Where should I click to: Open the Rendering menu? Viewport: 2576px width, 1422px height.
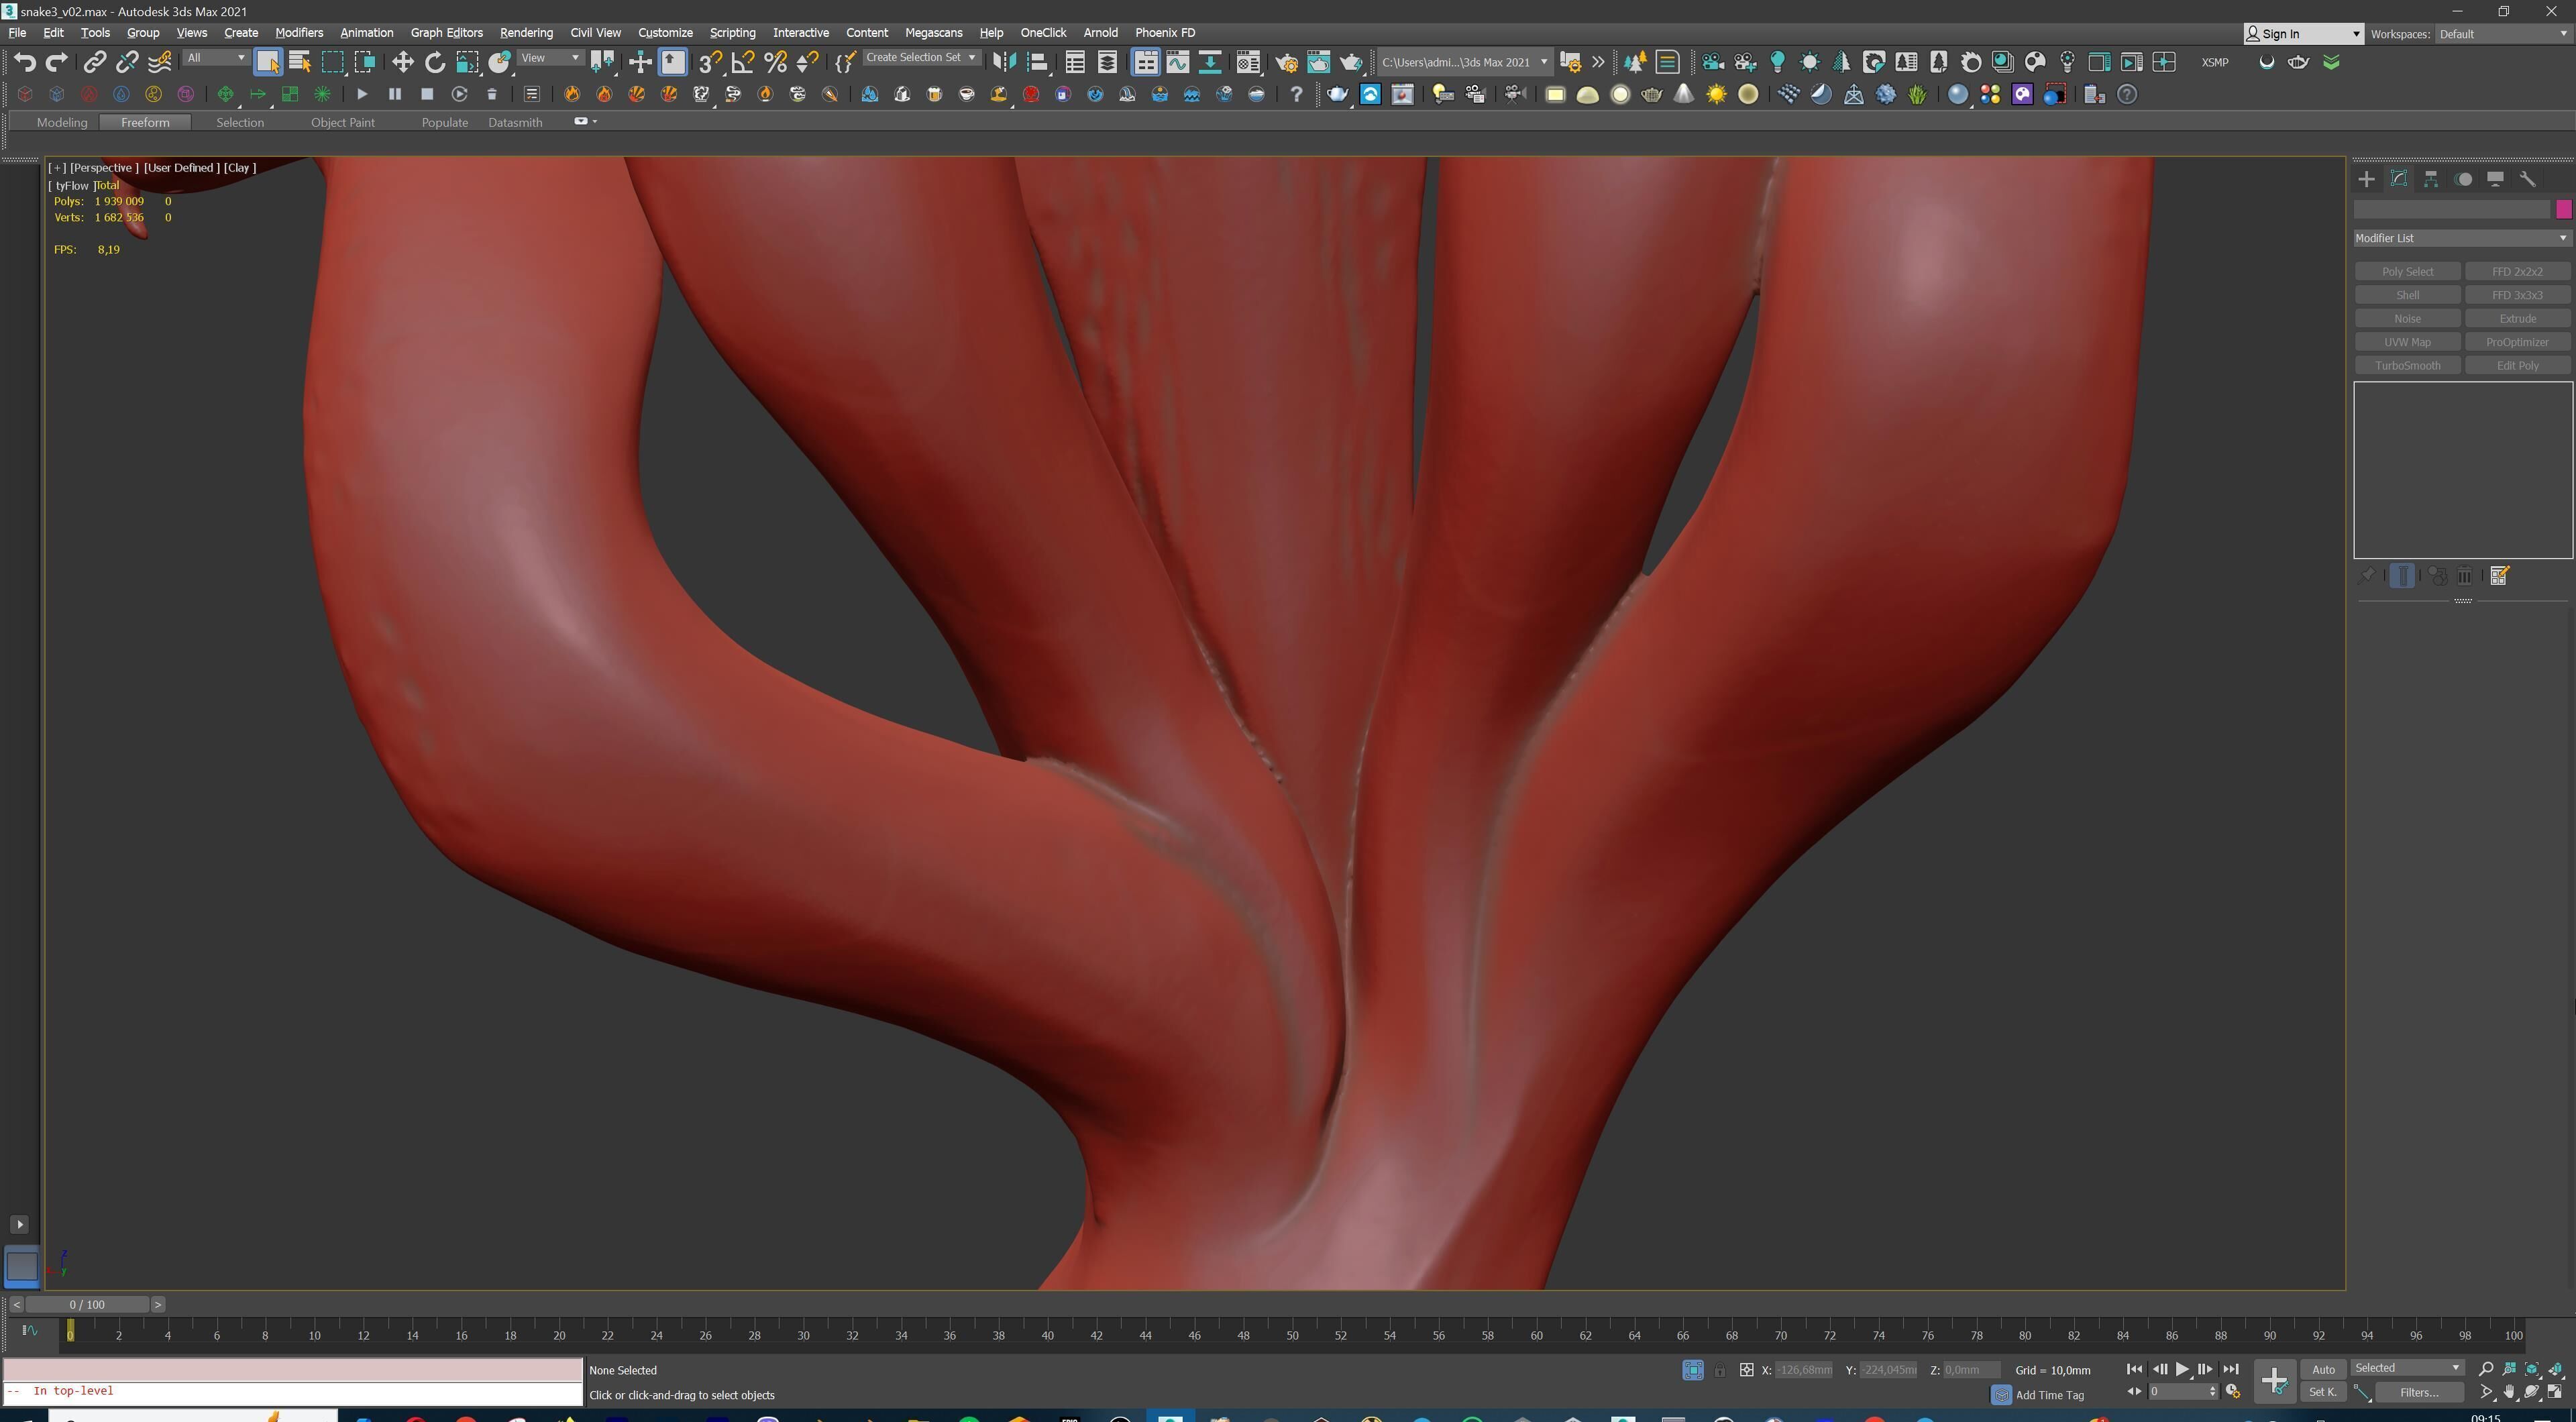[526, 33]
